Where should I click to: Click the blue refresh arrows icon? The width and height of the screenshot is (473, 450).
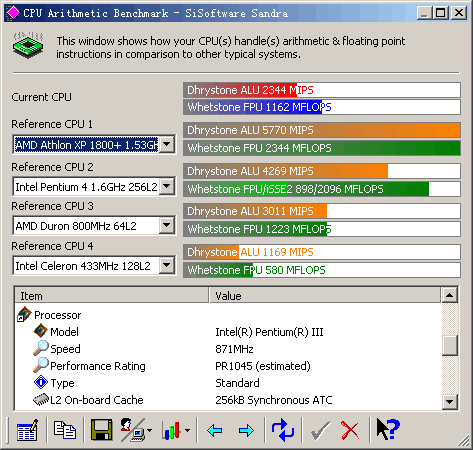pos(283,430)
